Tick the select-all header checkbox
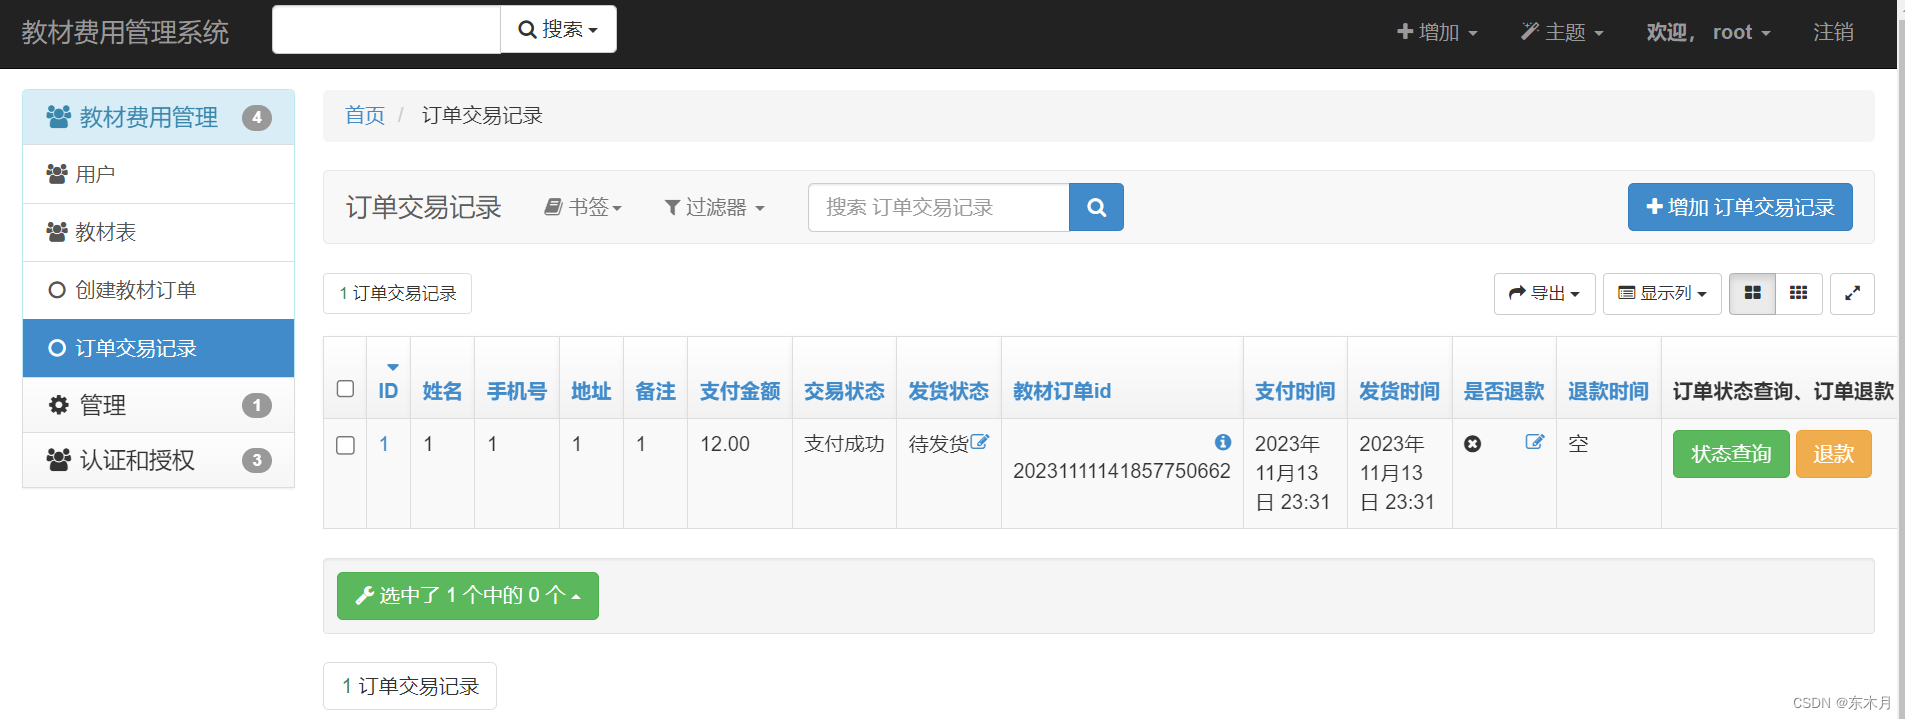The height and width of the screenshot is (719, 1905). pyautogui.click(x=345, y=389)
